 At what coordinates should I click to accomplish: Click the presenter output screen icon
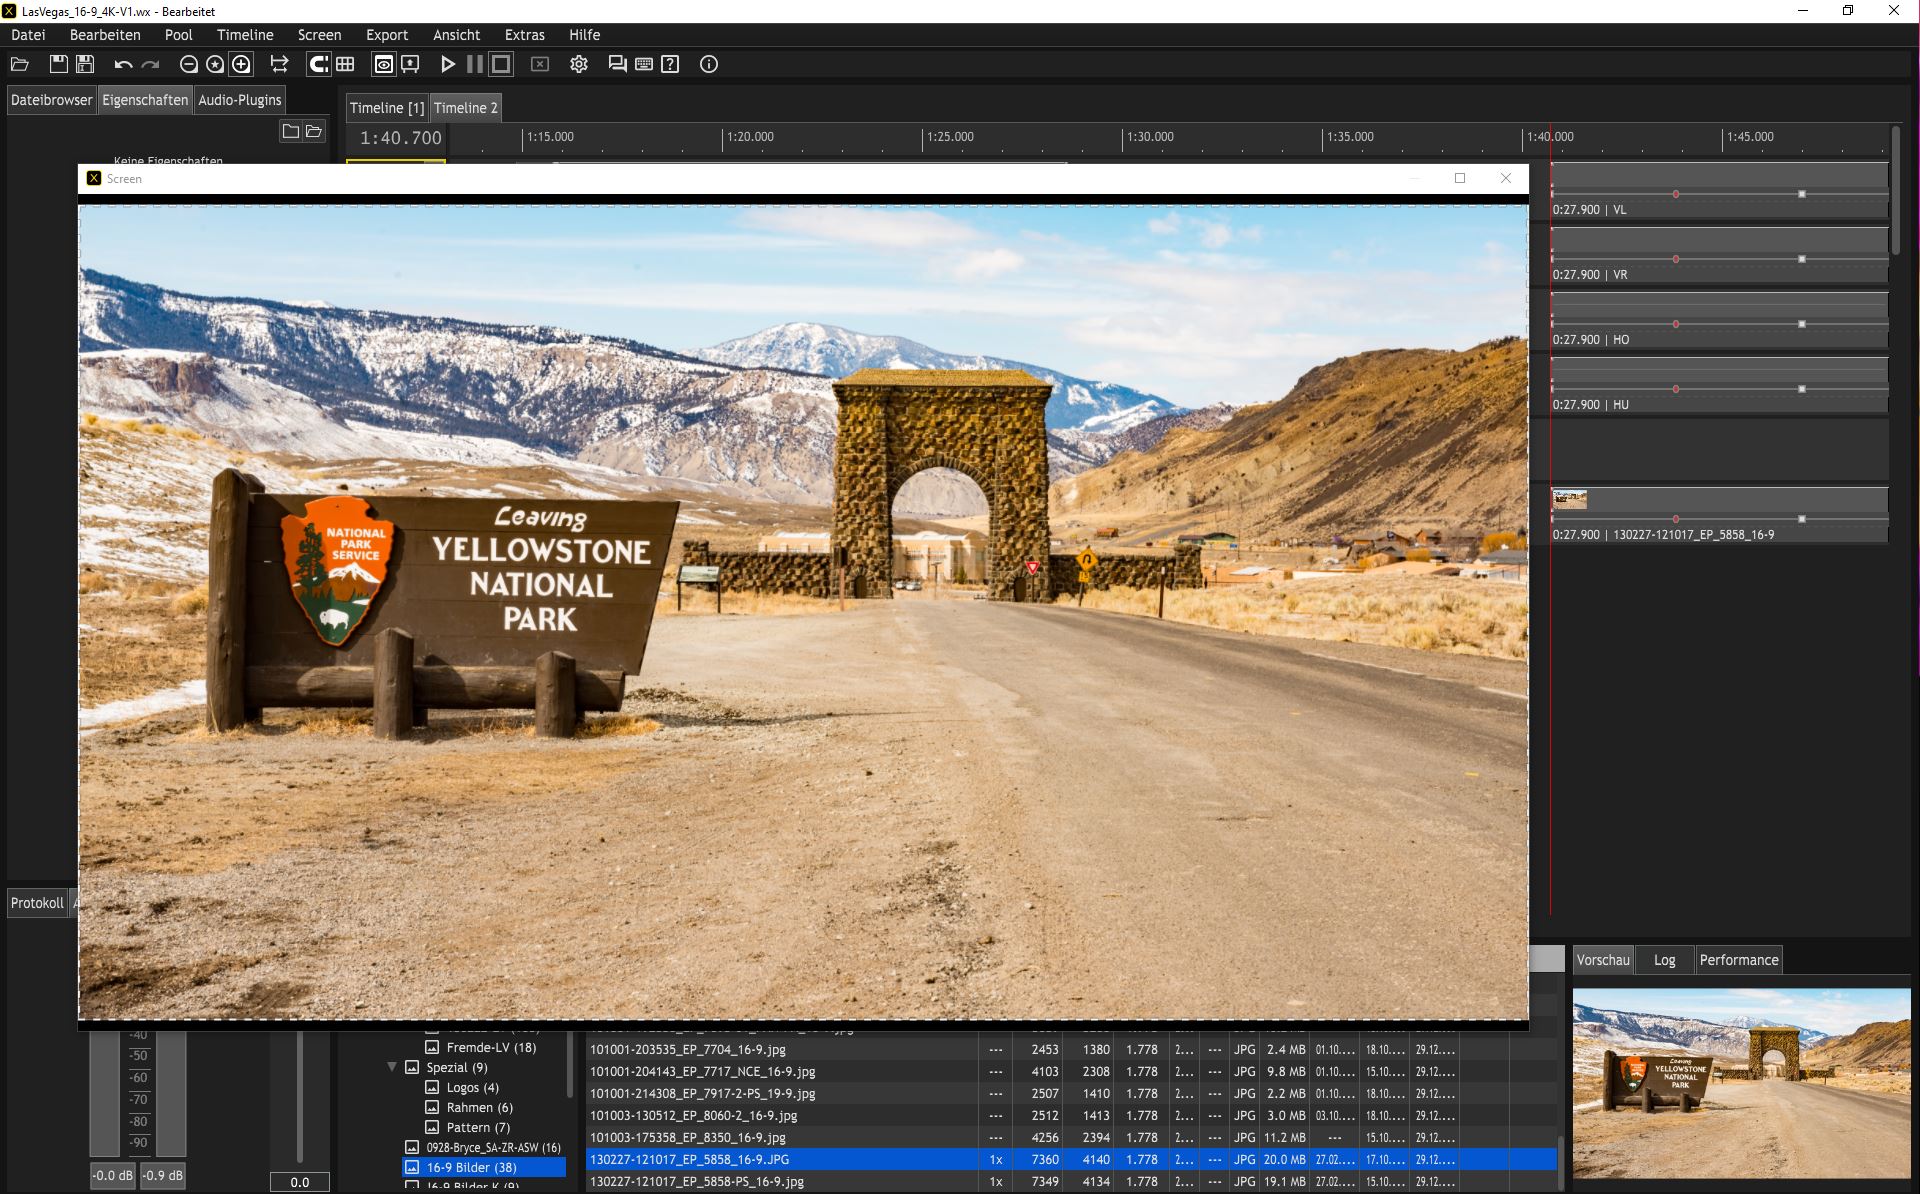pyautogui.click(x=410, y=64)
